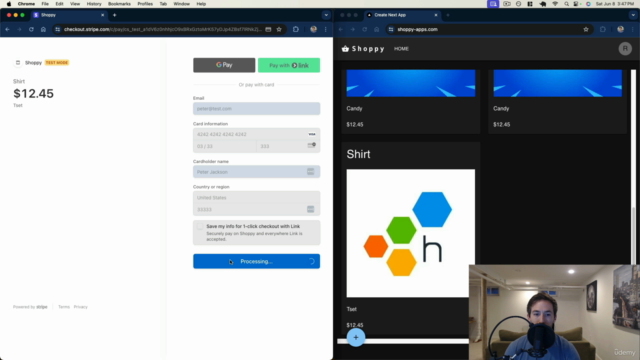The width and height of the screenshot is (640, 360).
Task: Click the ZIP code field
Action: (256, 209)
